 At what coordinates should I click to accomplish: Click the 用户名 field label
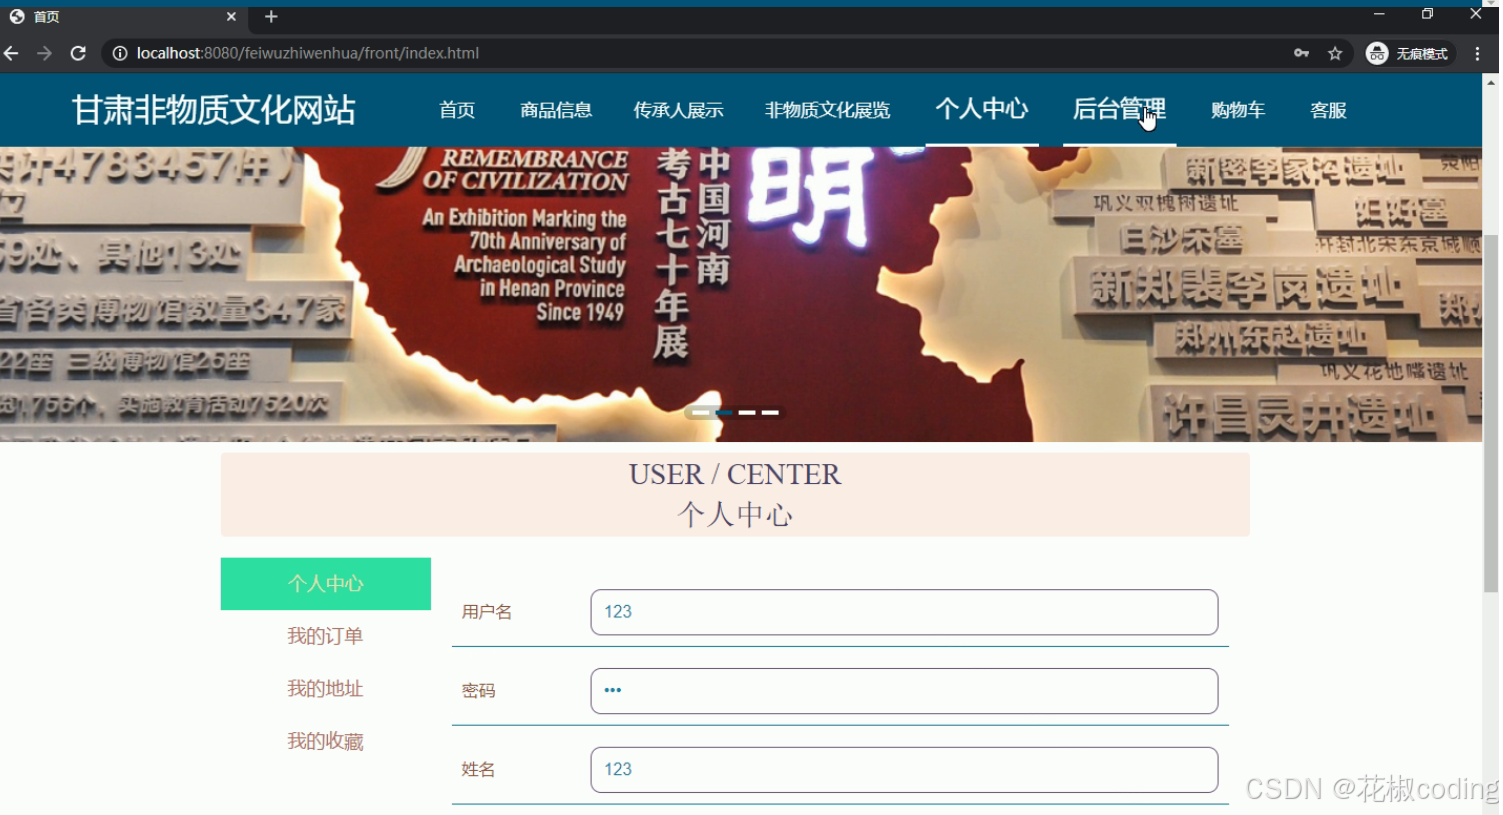click(x=487, y=612)
